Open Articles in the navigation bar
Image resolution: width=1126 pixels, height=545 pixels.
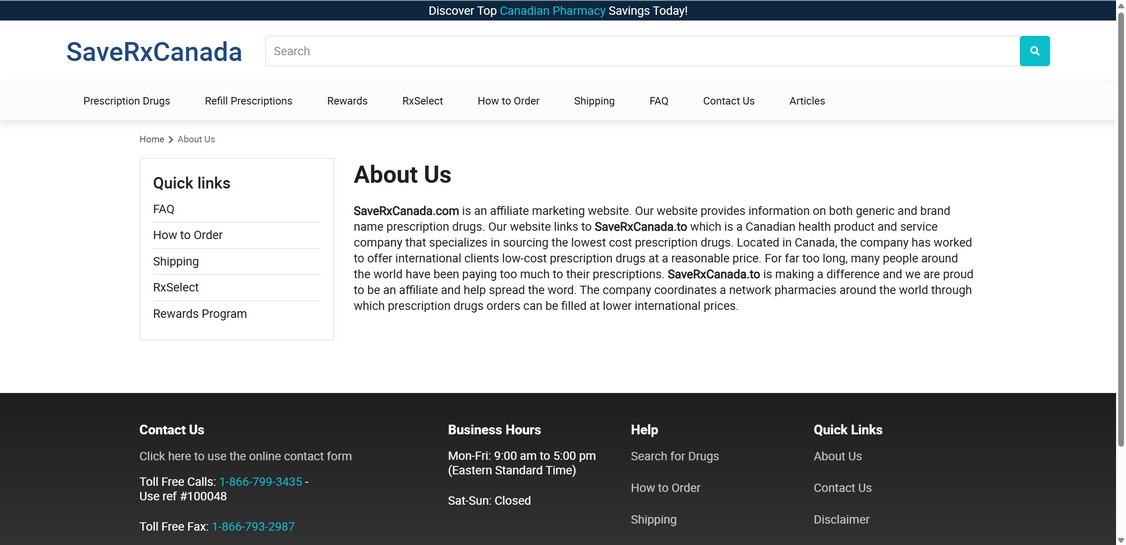tap(806, 101)
